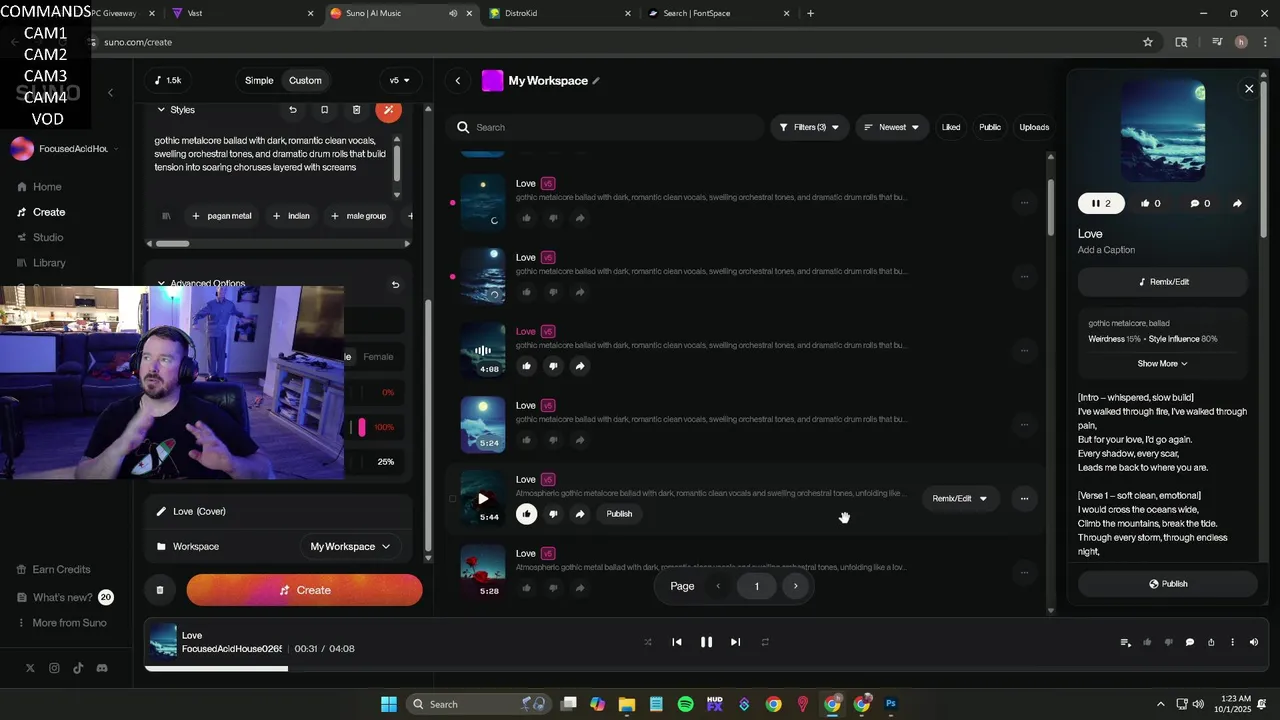Click the share icon in bottom player bar
Screen dimensions: 1280x720
(x=1211, y=642)
